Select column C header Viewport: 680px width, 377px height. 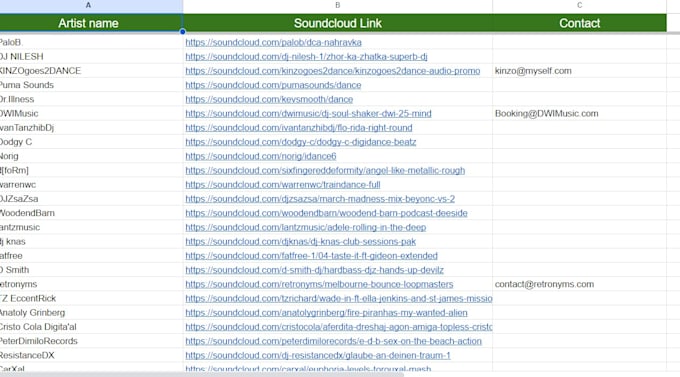coord(579,6)
